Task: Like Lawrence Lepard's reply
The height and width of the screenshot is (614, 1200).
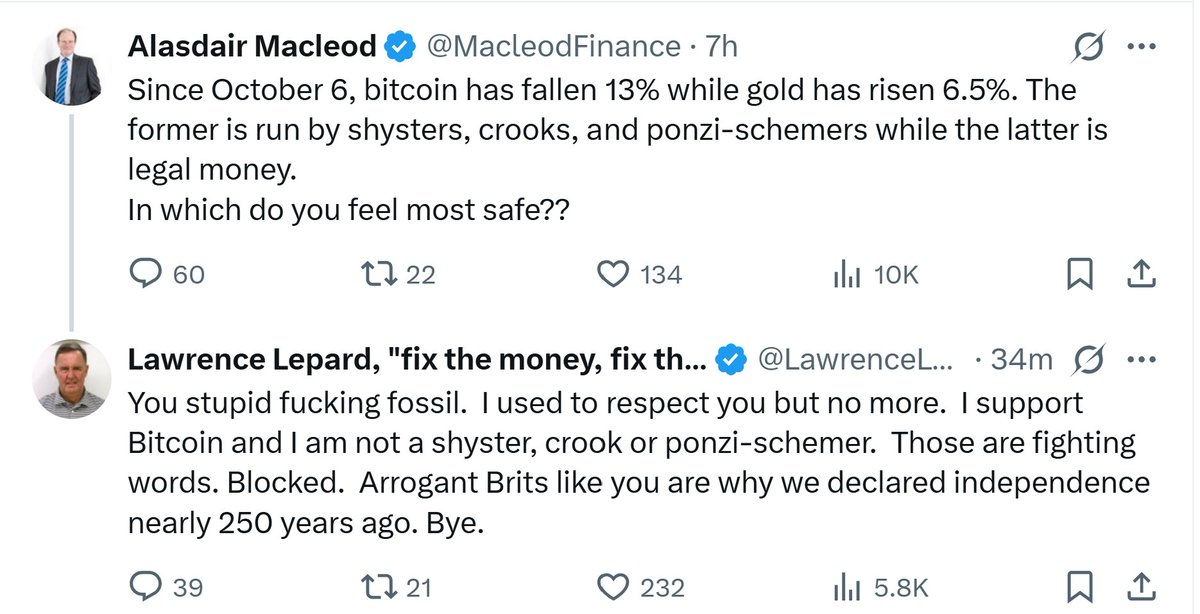Action: (x=613, y=587)
